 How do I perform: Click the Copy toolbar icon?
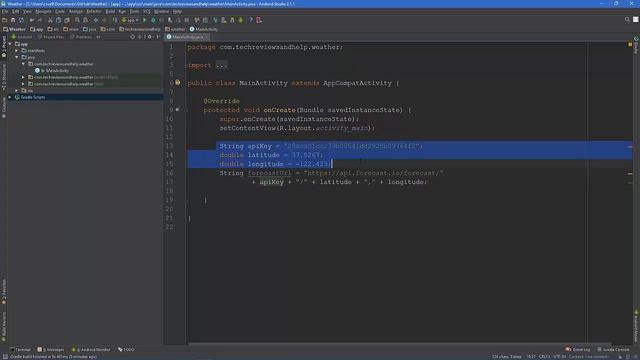point(58,20)
